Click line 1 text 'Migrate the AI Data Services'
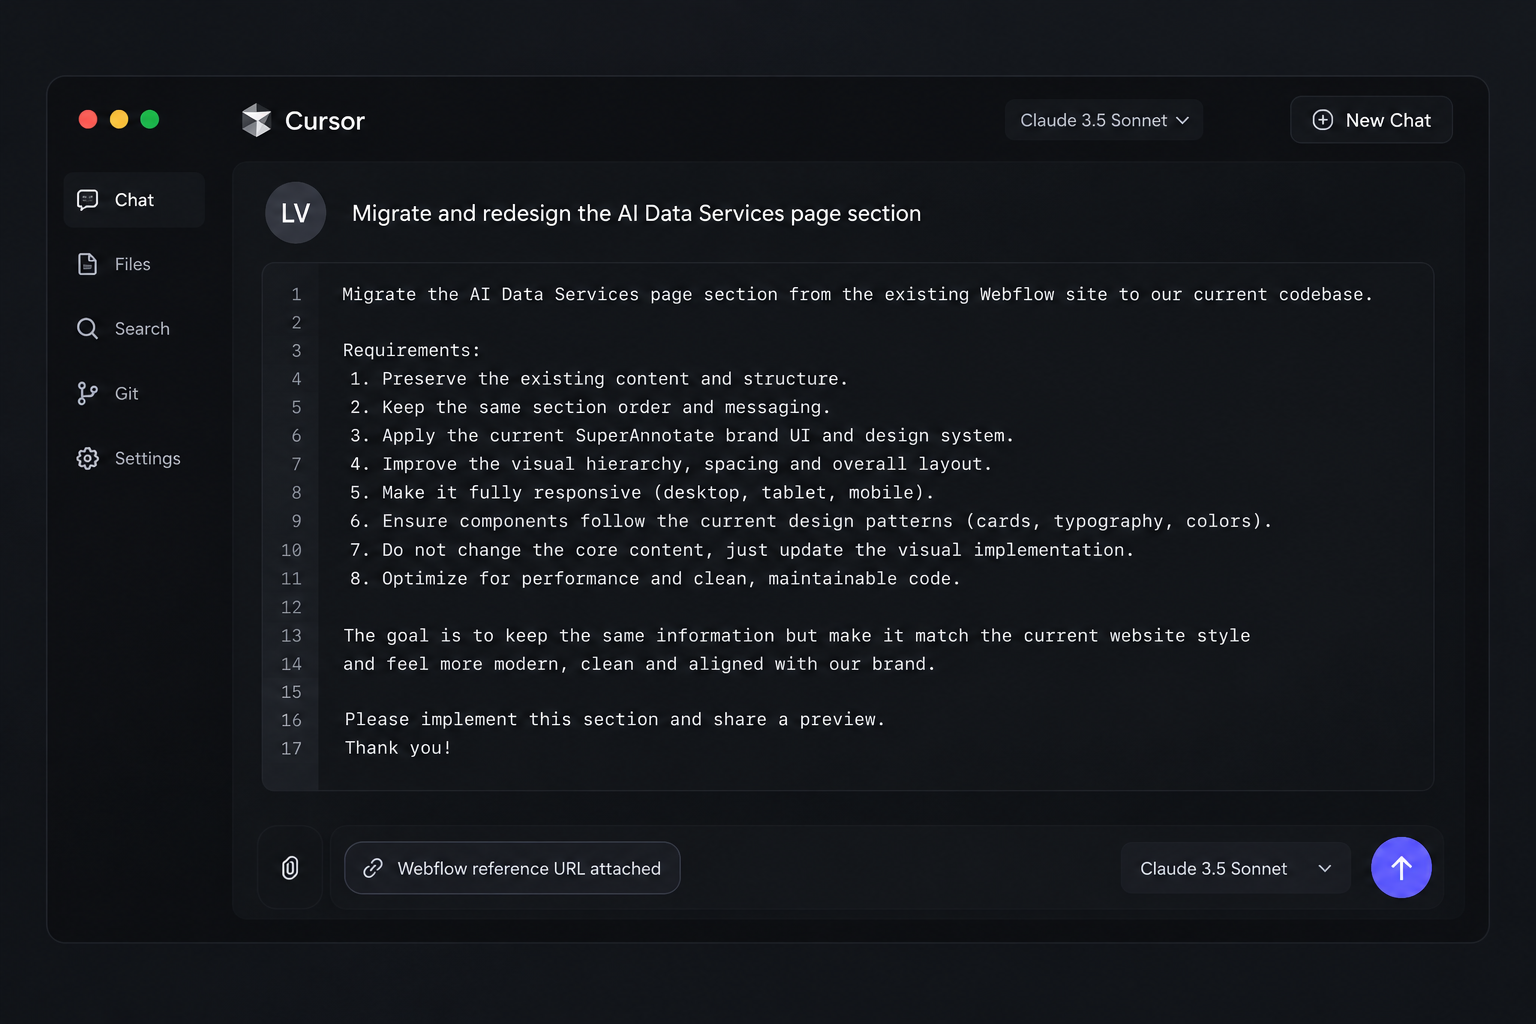Viewport: 1536px width, 1024px height. (490, 294)
